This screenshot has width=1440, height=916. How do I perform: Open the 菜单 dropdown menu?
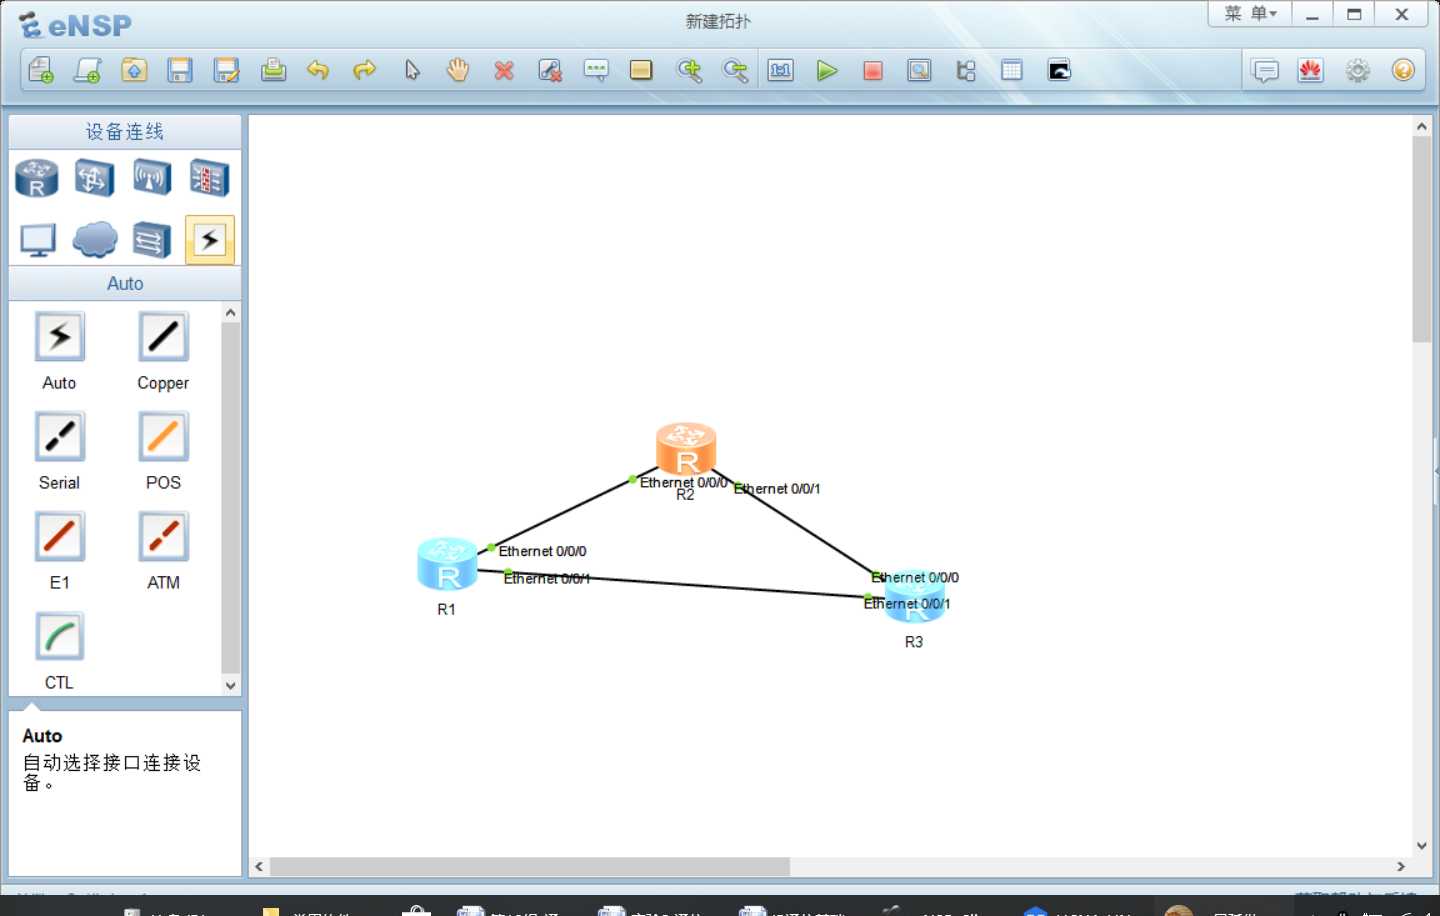[x=1250, y=14]
